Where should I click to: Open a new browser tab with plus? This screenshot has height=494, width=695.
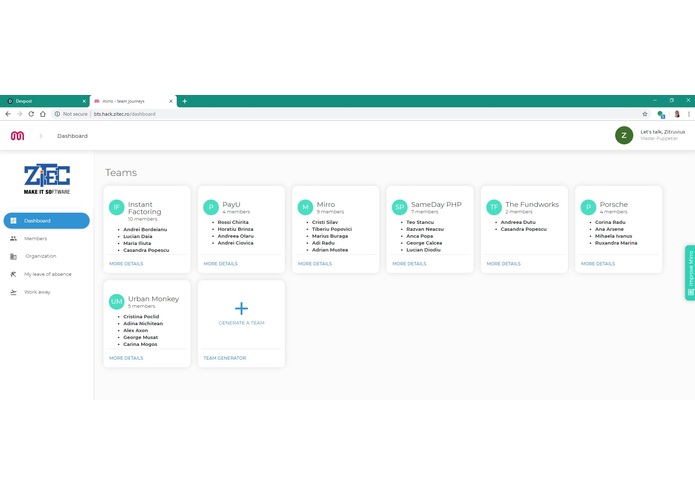[184, 101]
